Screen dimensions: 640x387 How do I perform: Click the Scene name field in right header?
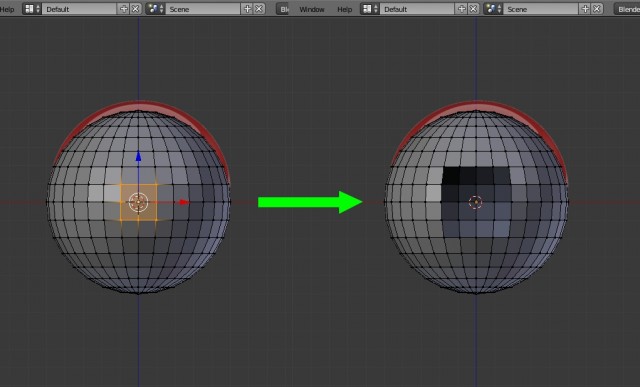[x=541, y=9]
